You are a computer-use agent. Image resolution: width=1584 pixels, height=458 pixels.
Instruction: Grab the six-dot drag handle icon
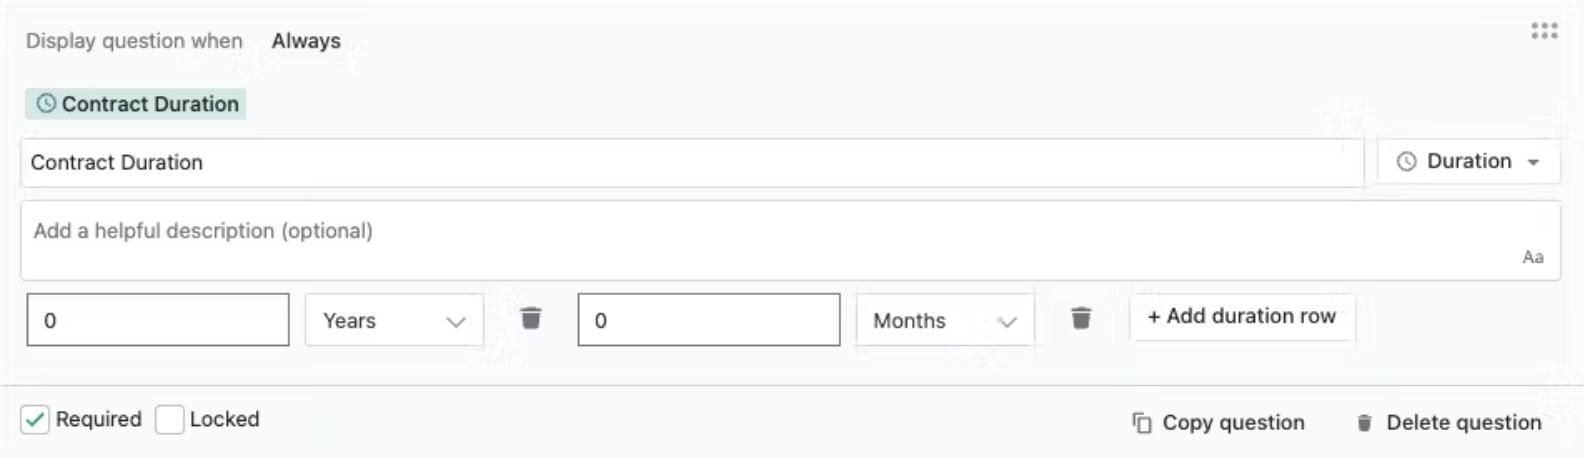tap(1544, 31)
